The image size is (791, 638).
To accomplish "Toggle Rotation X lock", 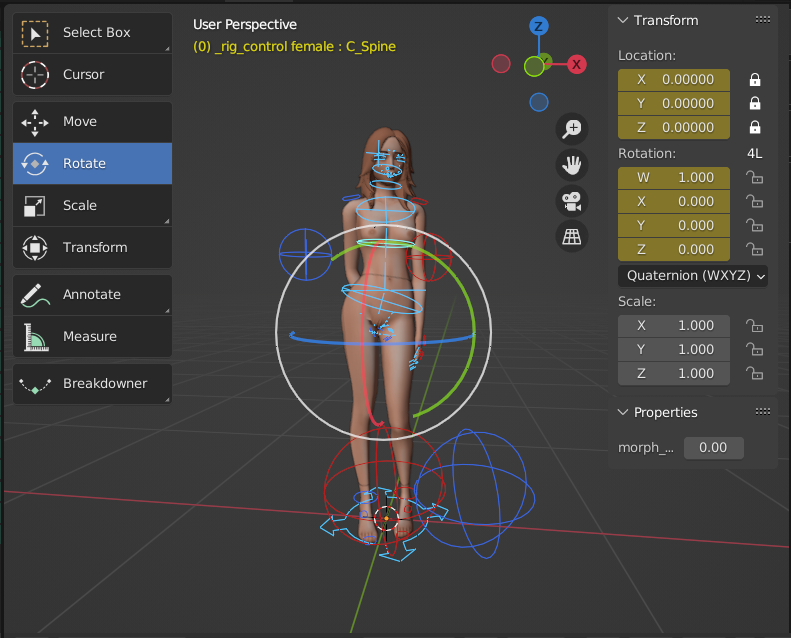I will (x=755, y=201).
